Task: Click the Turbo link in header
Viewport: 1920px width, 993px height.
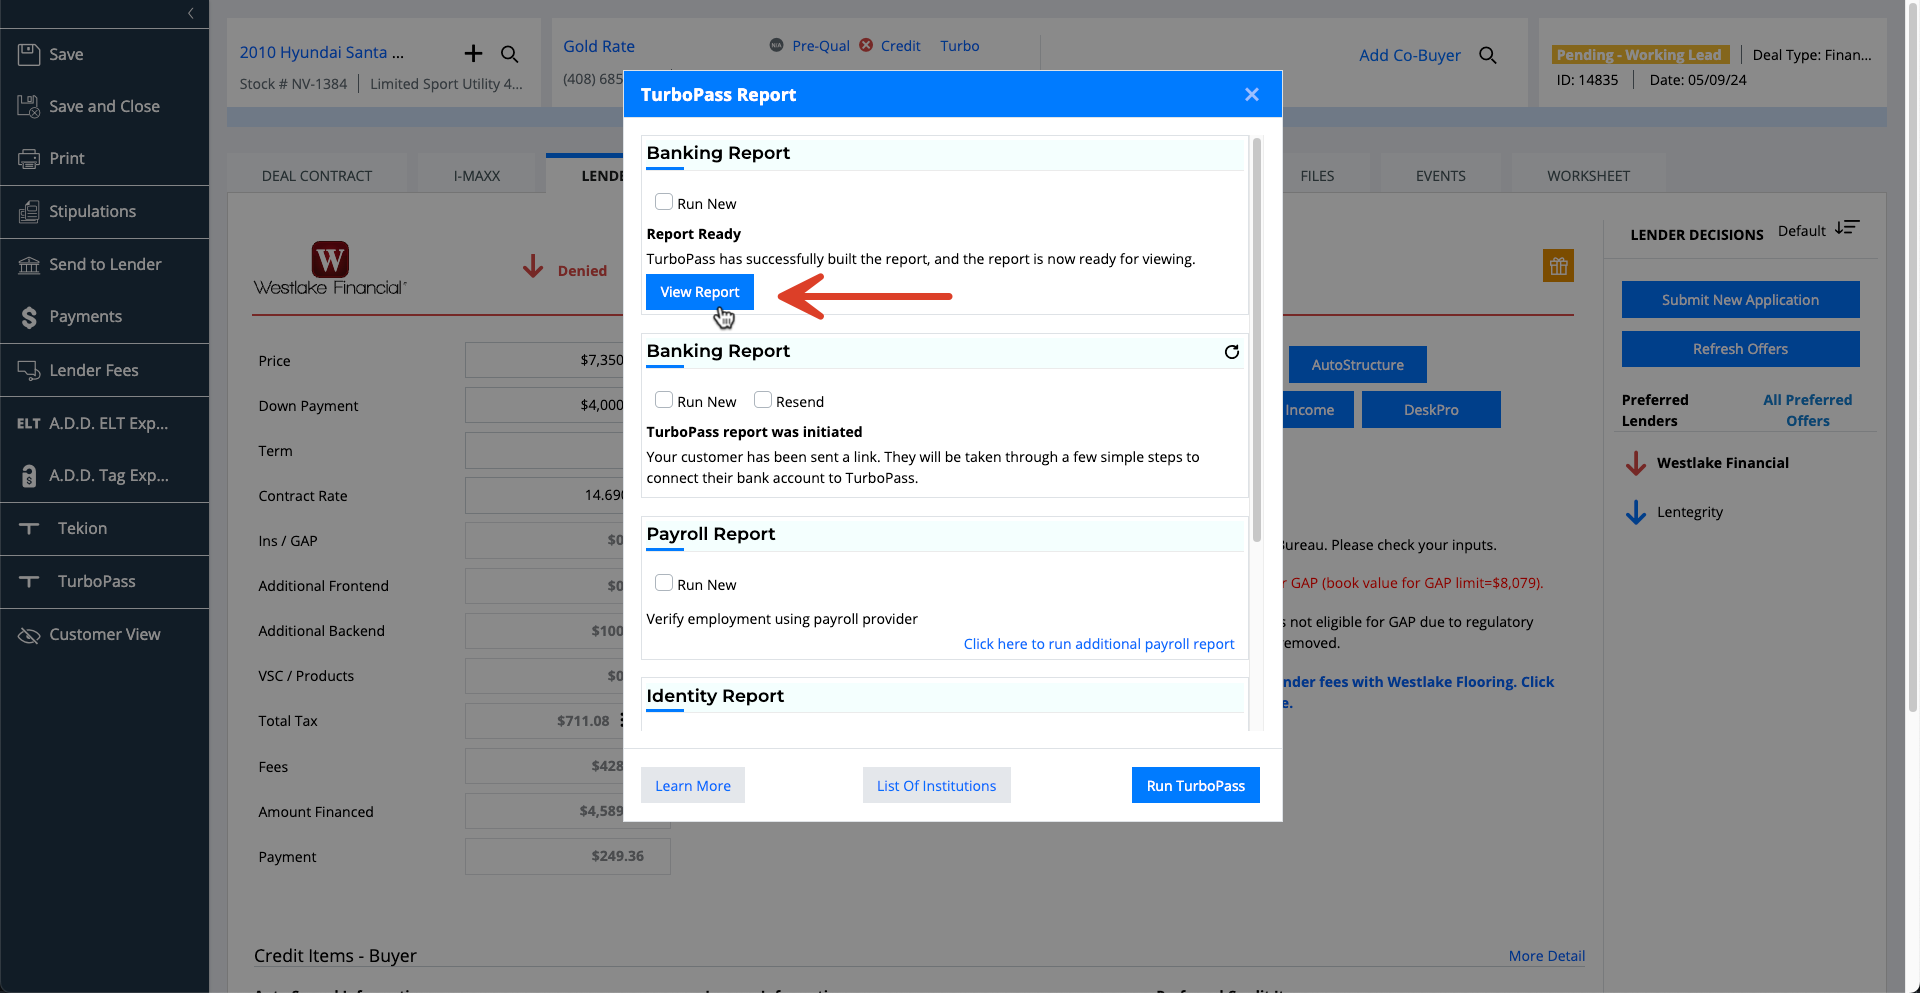Action: point(960,45)
